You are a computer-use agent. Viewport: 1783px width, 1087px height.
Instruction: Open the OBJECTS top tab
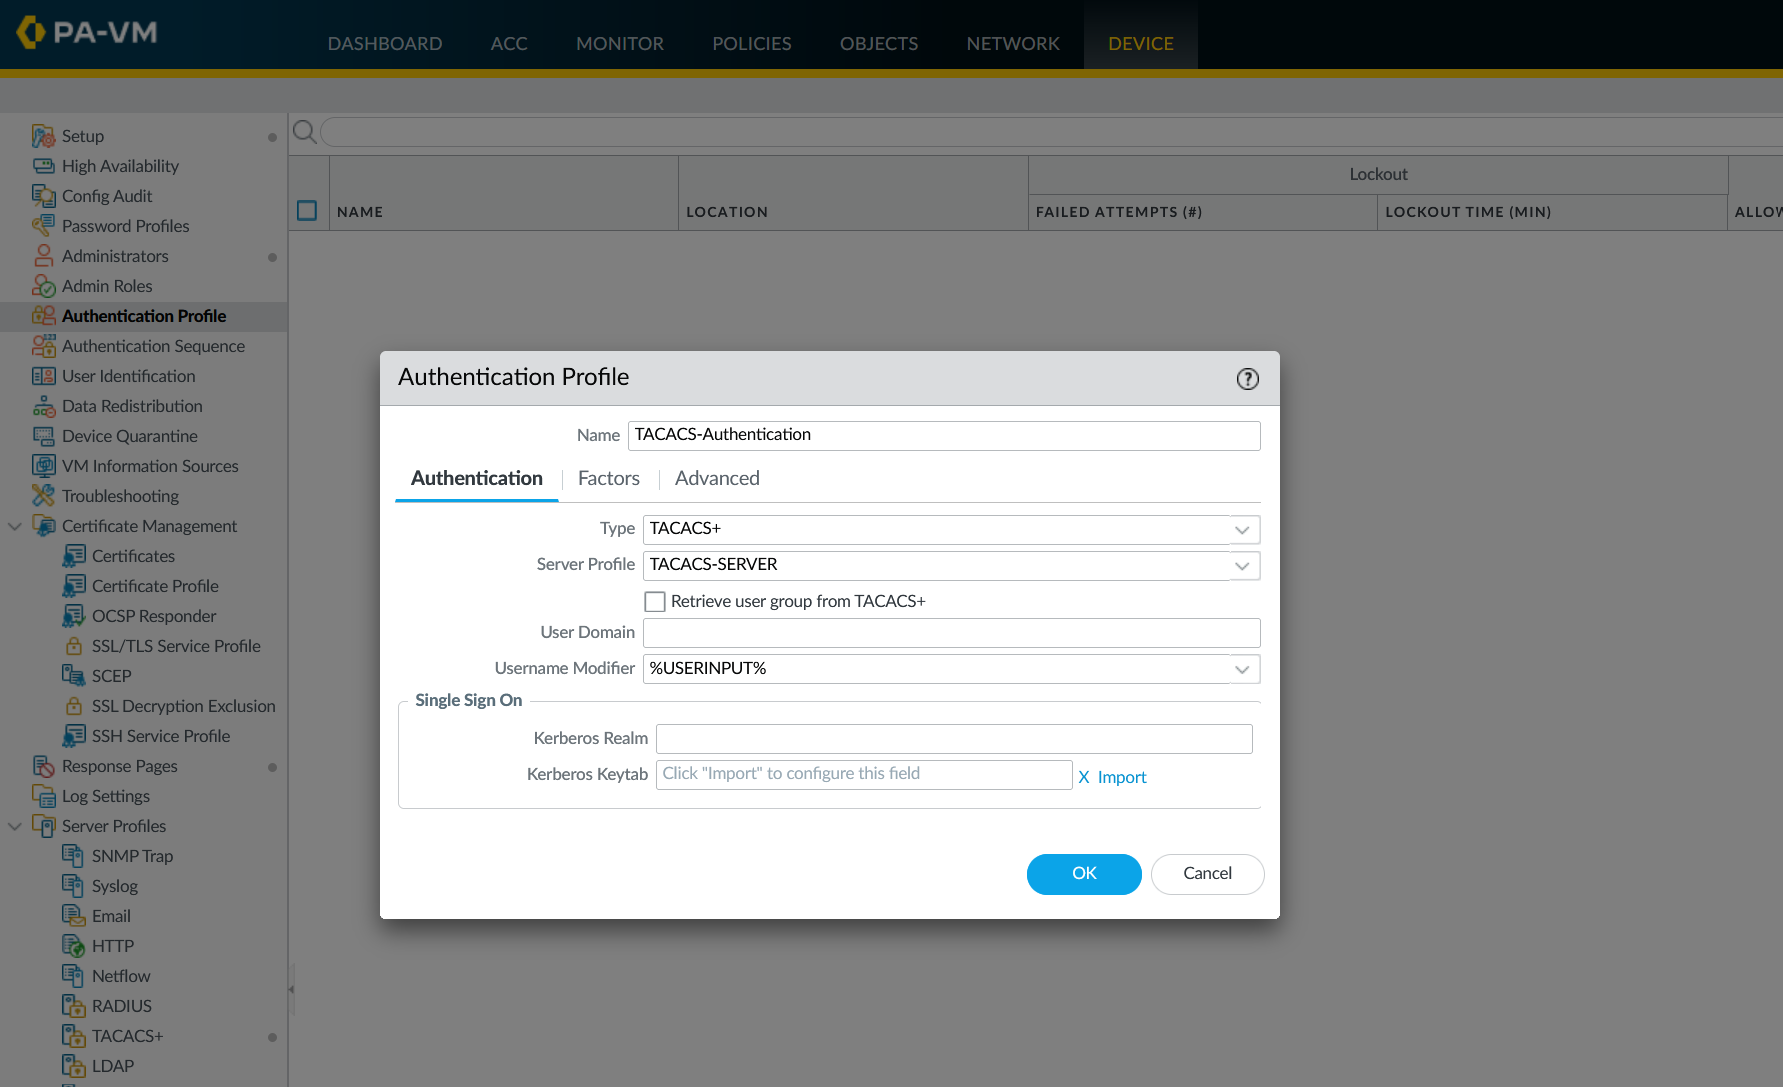pos(879,43)
